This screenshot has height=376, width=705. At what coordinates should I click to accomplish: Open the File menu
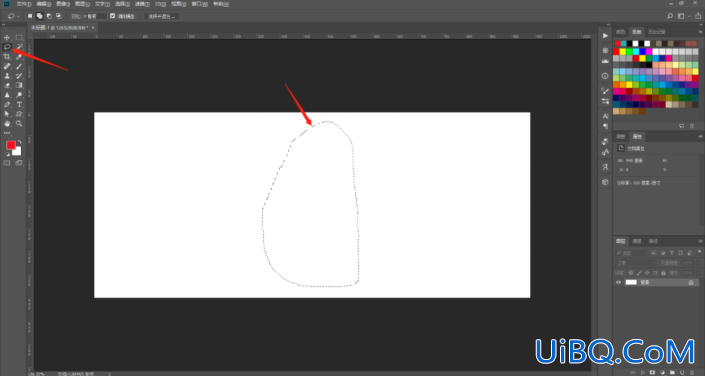pos(24,4)
